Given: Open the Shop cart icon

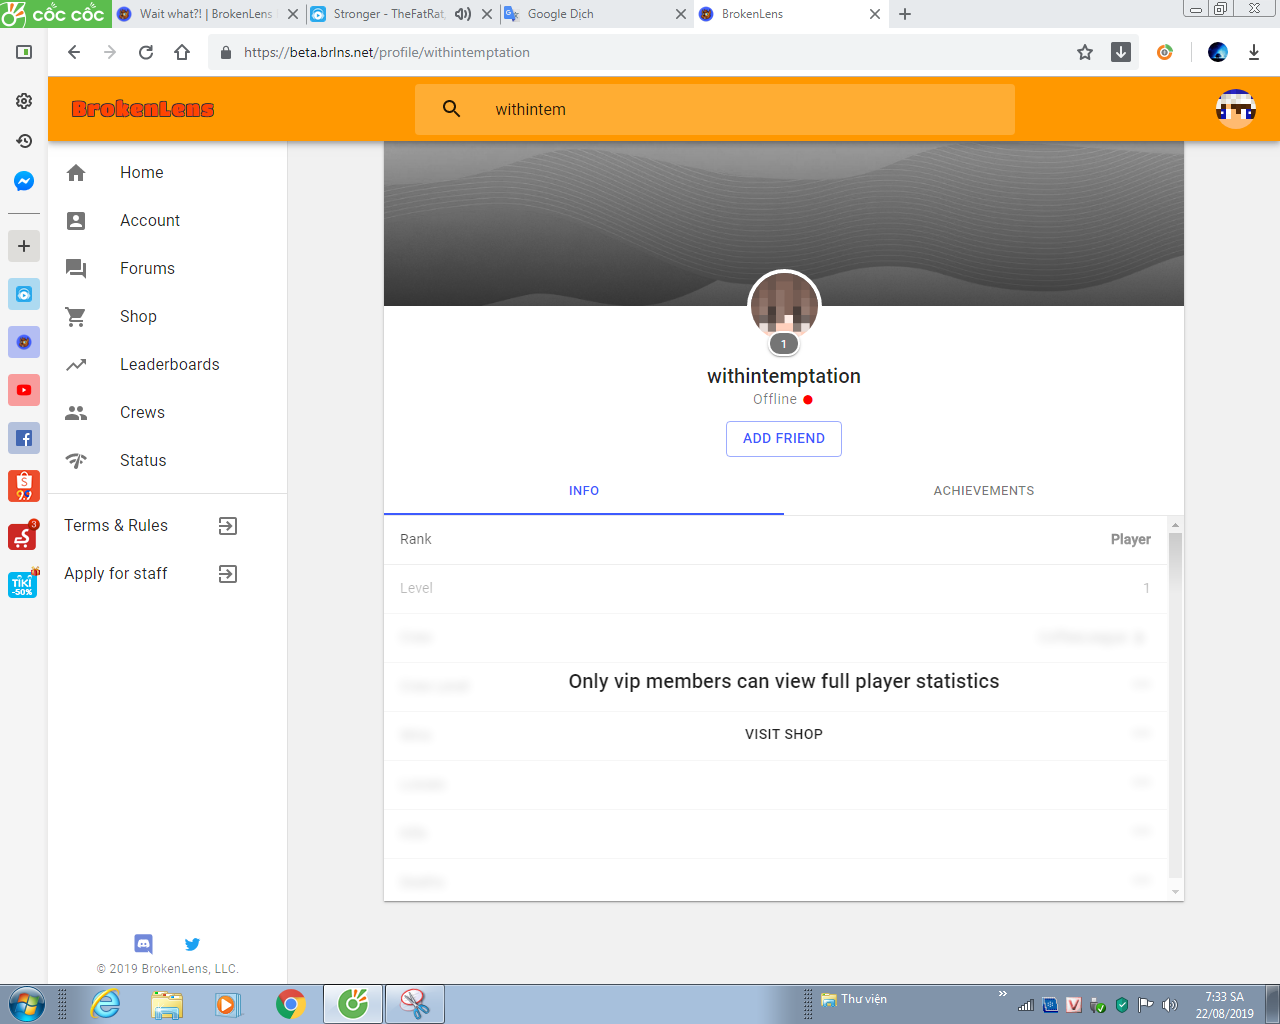Looking at the screenshot, I should 76,316.
